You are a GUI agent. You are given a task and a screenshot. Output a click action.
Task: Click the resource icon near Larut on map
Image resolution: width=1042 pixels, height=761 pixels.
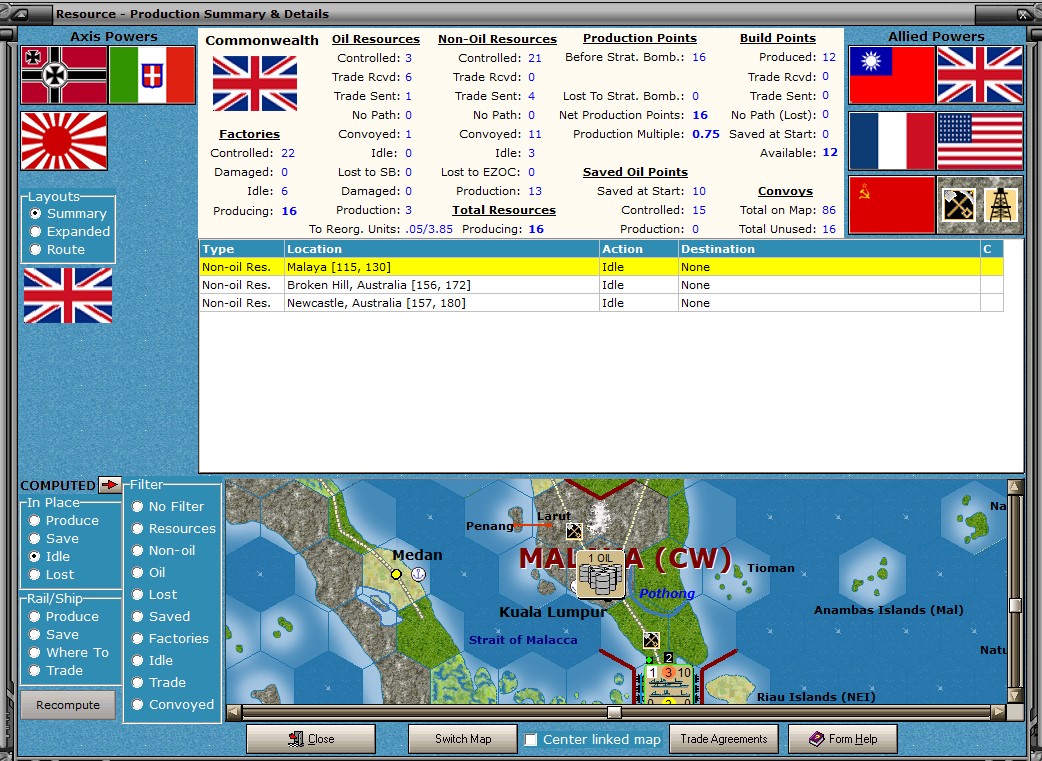click(x=573, y=531)
